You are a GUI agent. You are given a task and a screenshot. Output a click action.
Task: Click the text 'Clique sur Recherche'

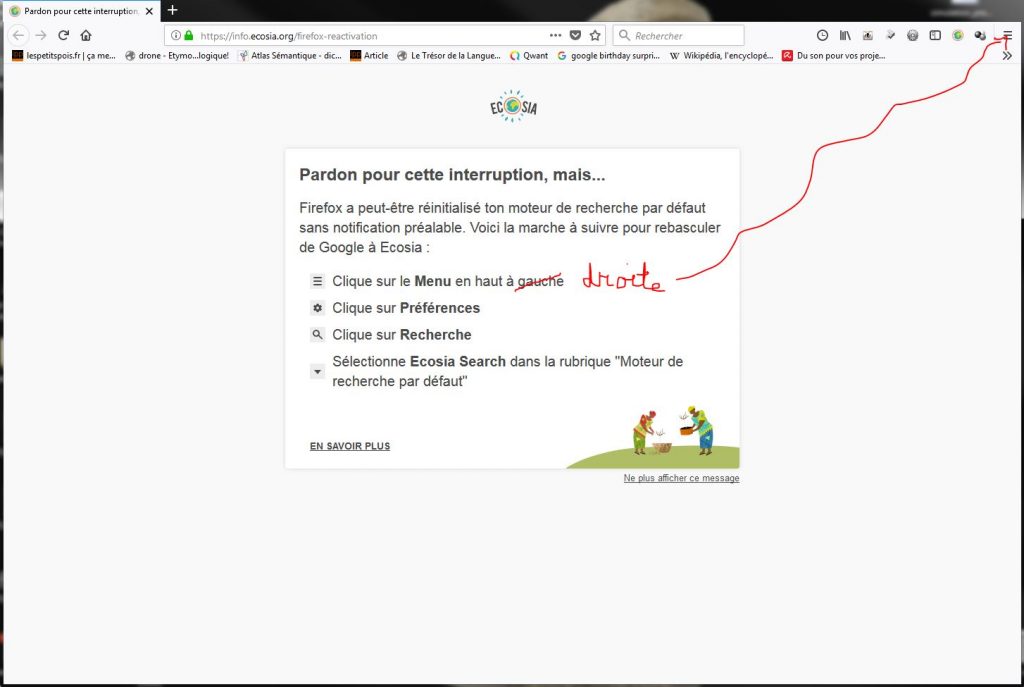coord(402,334)
